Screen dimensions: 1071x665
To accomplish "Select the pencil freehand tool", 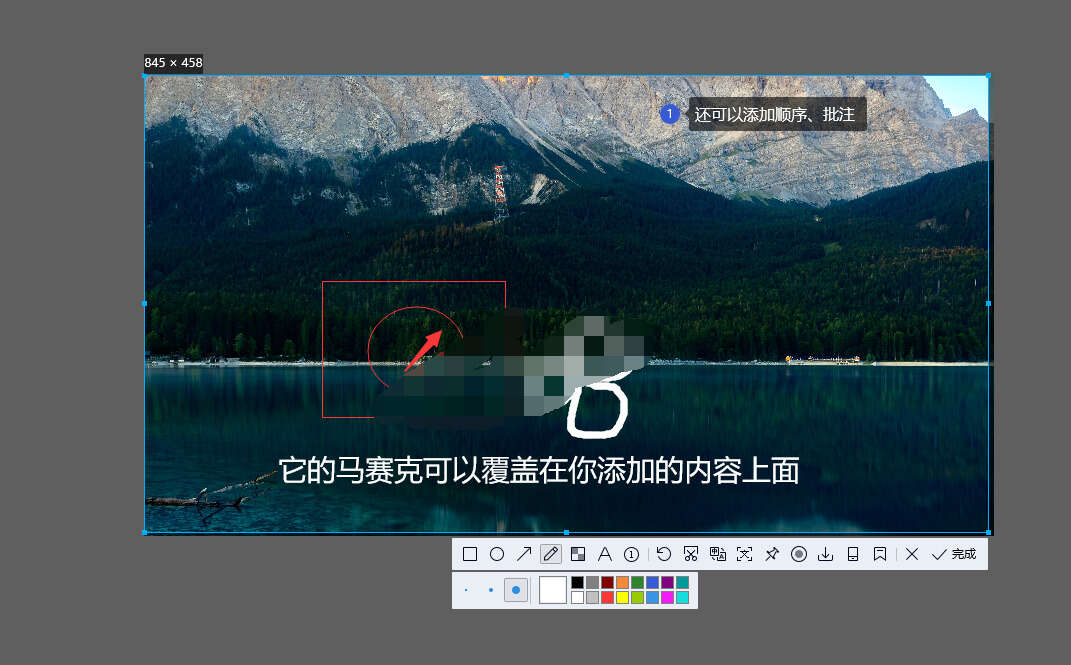I will pos(551,554).
